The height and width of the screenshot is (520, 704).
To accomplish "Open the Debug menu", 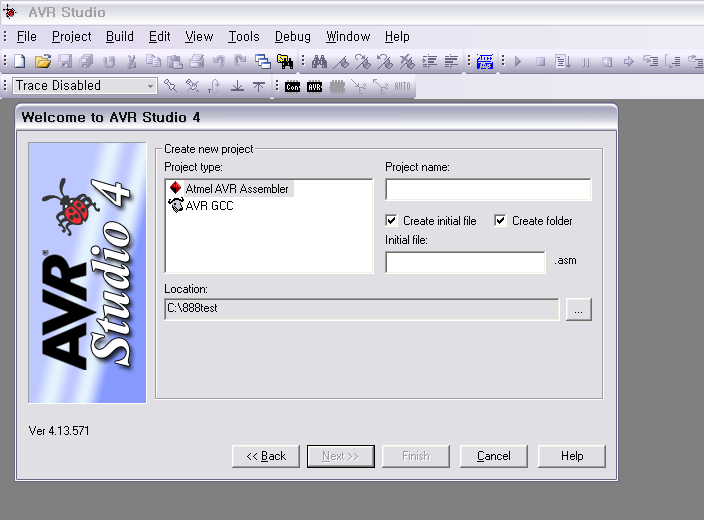I will click(292, 36).
